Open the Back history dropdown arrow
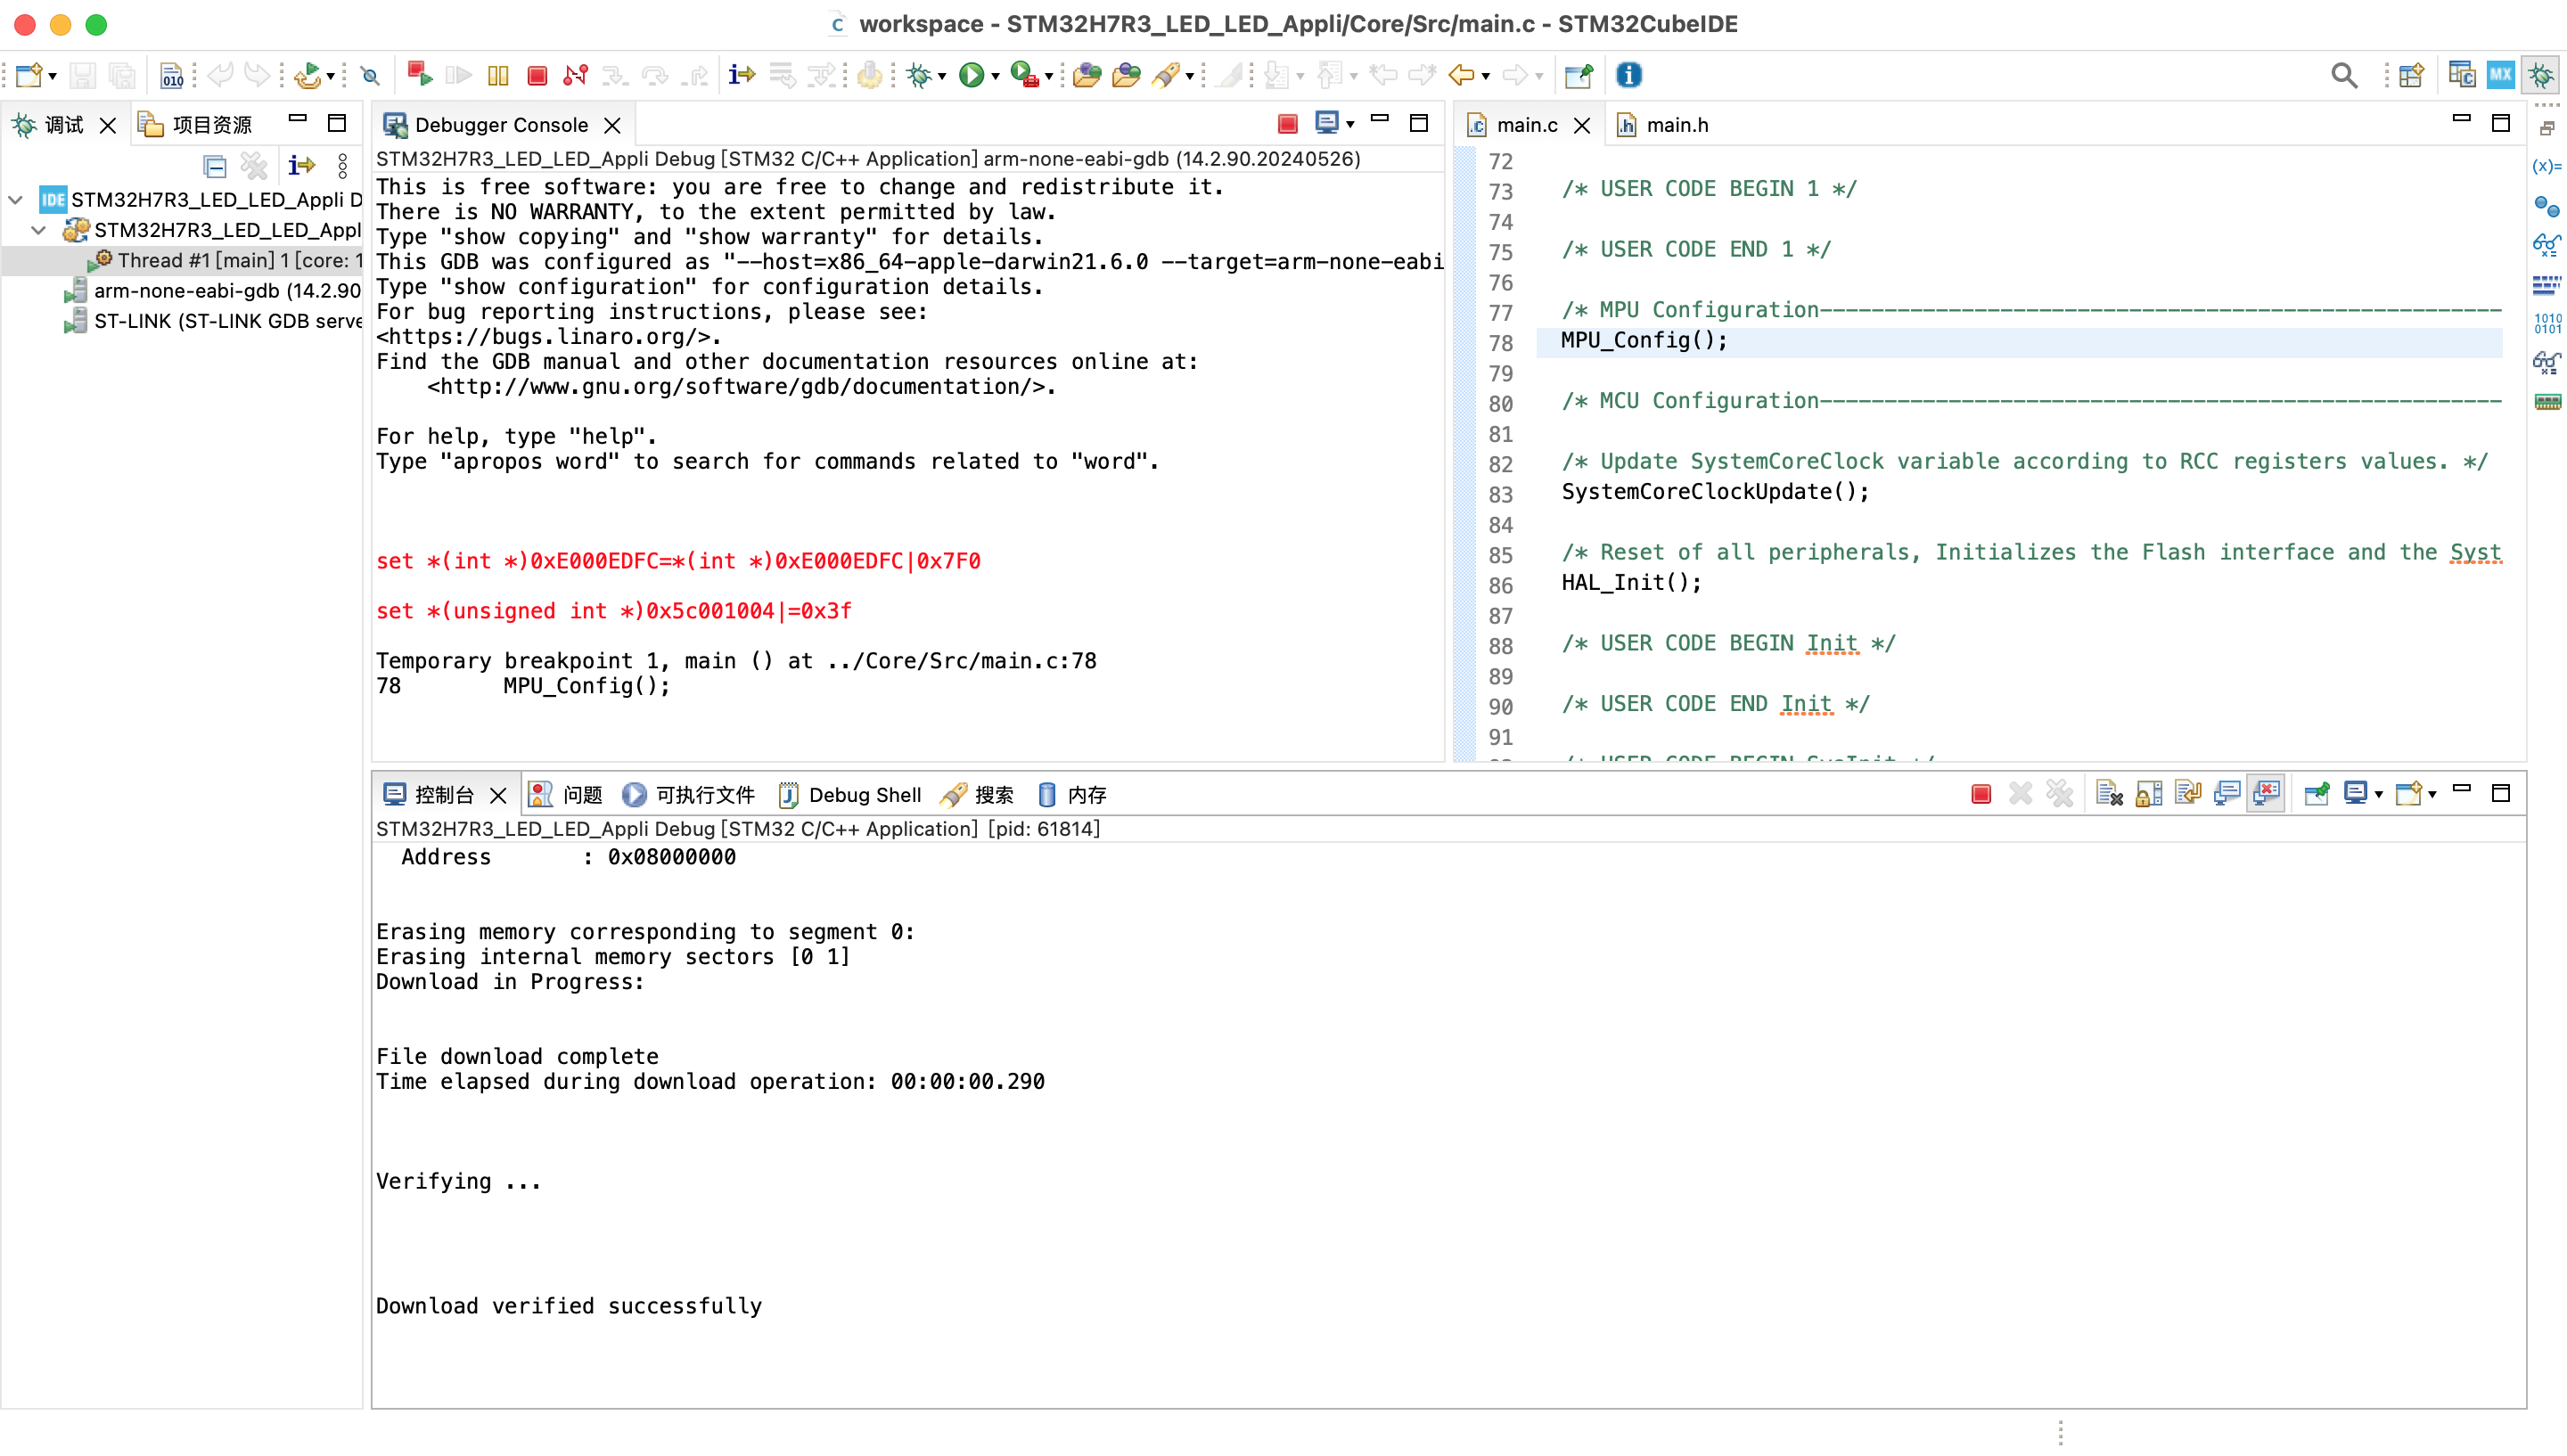Screen dimensions: 2567x1456 click(x=1486, y=76)
